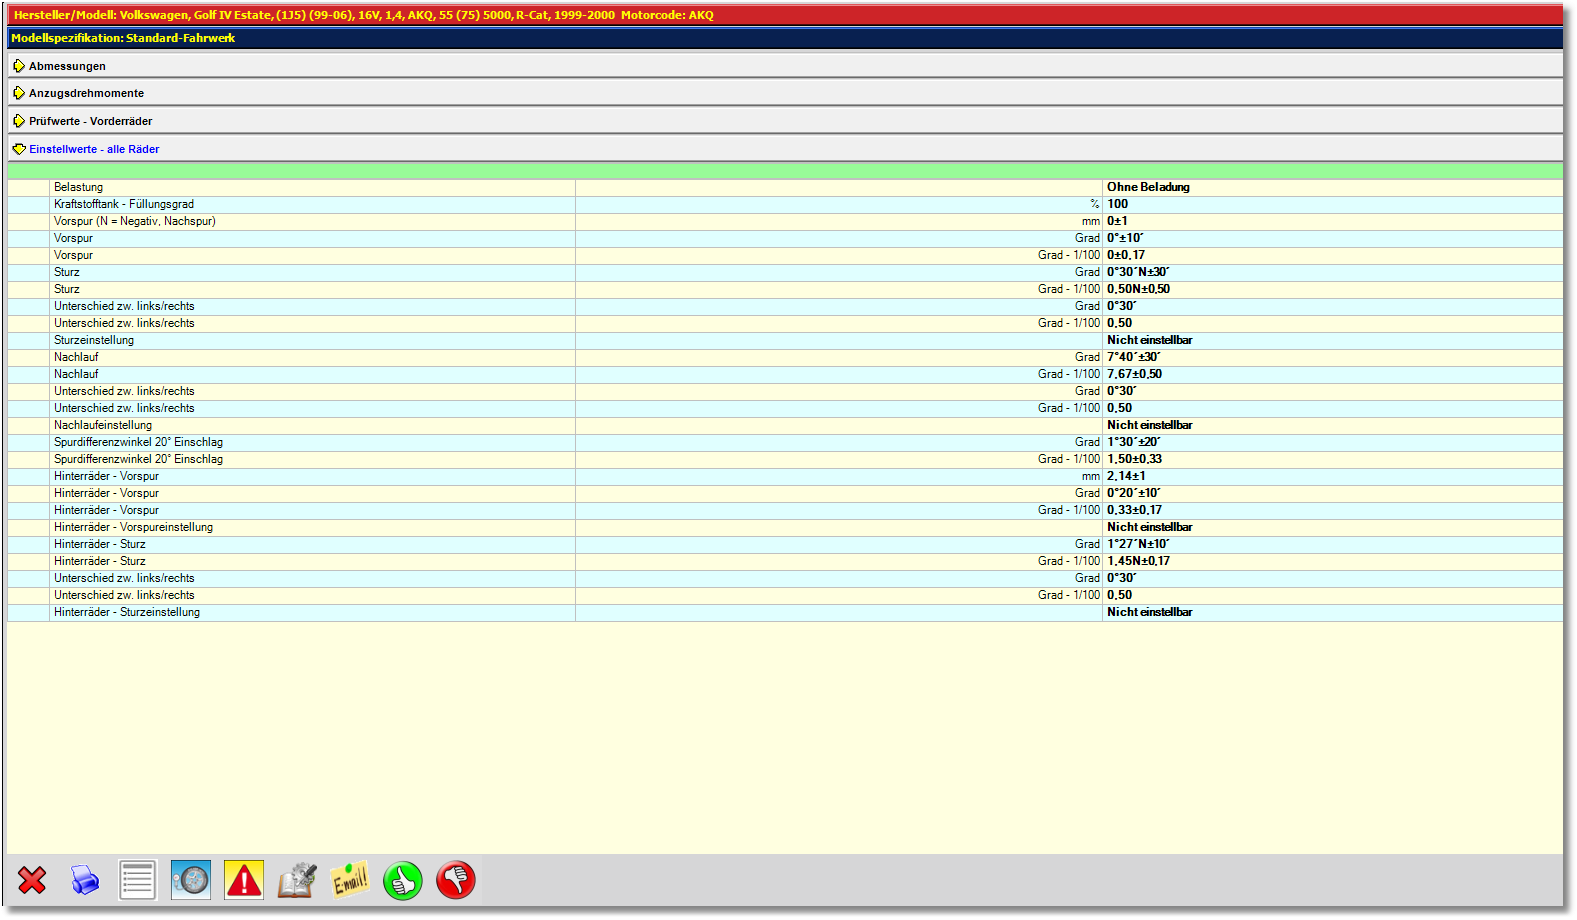Open the Prüfwerte - Vorderräder label
The image size is (1577, 920).
click(x=90, y=121)
